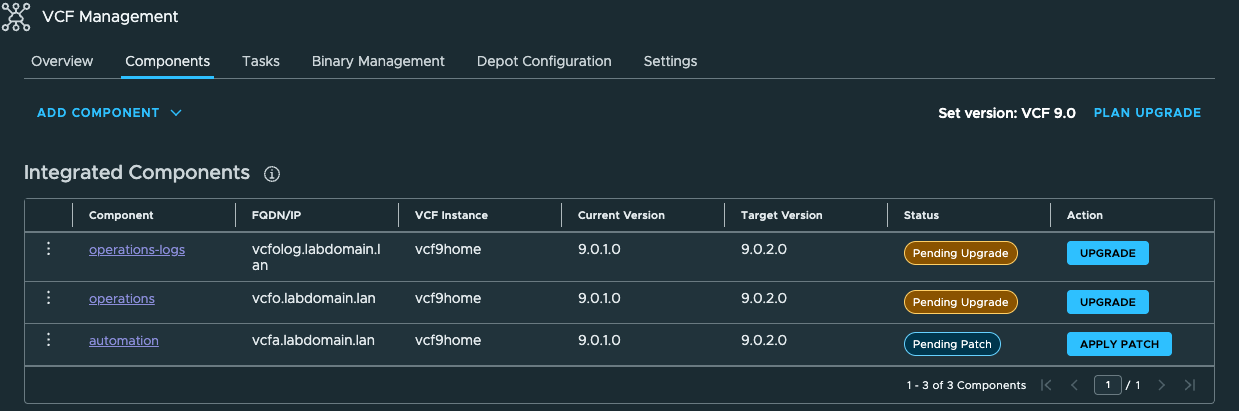Open the actions menu for operations-logs row
This screenshot has height=411, width=1239.
pyautogui.click(x=48, y=250)
